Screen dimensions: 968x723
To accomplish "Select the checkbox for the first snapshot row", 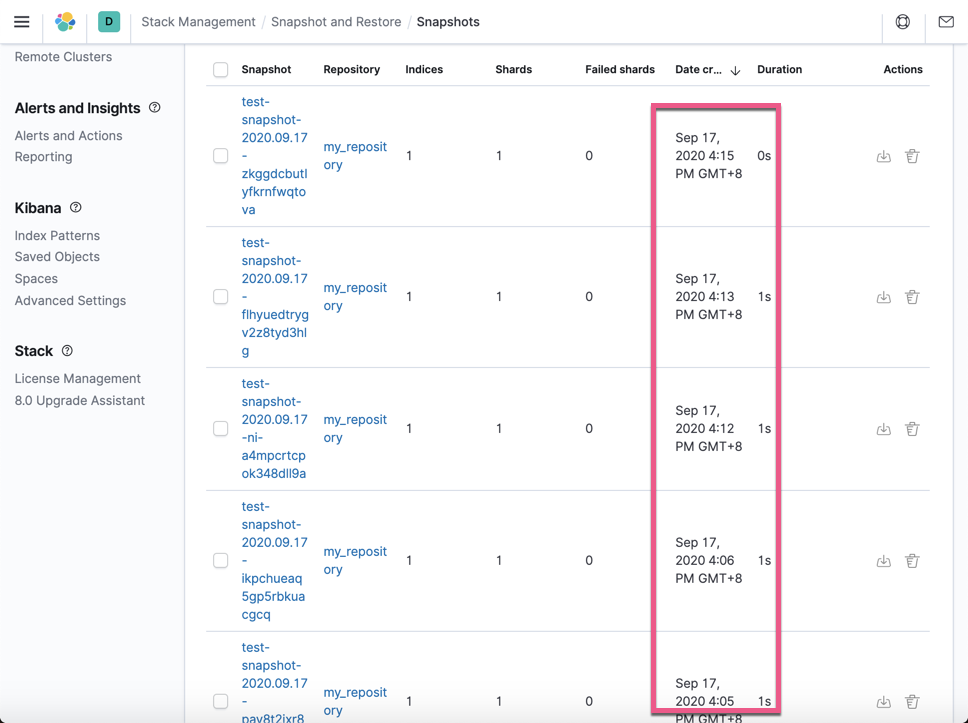I will pos(221,156).
